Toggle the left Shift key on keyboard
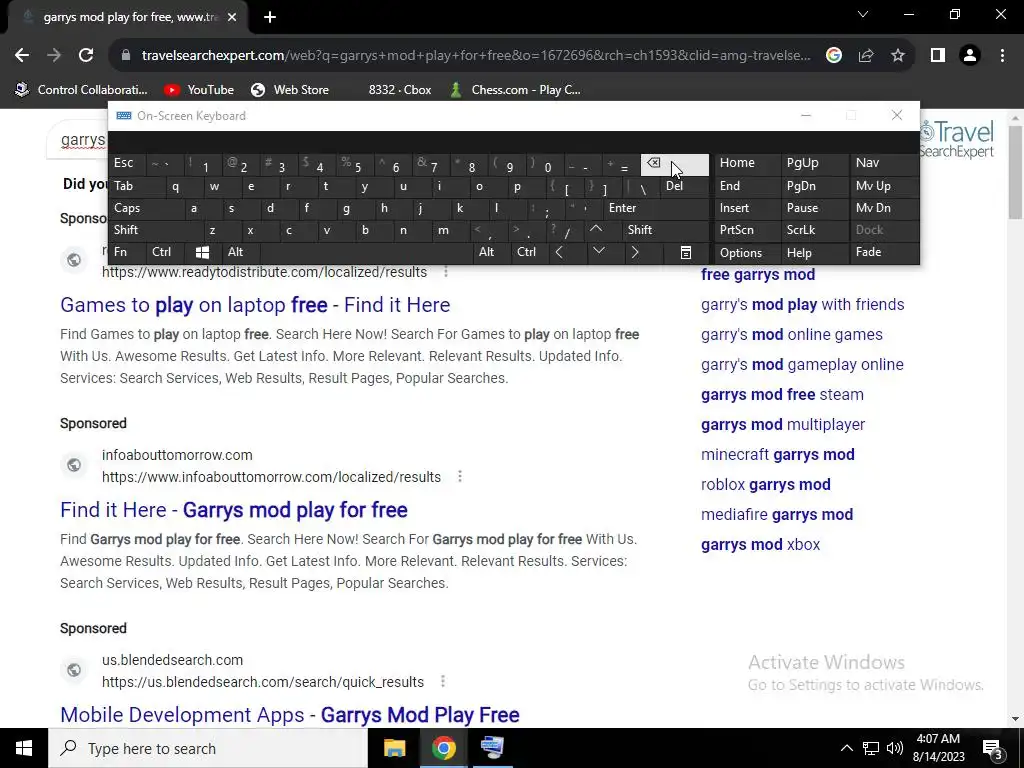 [x=149, y=230]
